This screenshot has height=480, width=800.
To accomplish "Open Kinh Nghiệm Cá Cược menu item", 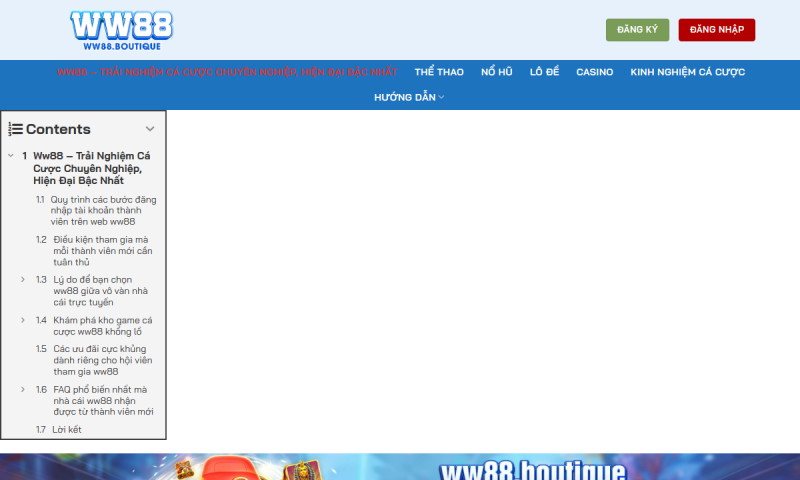I will [687, 72].
